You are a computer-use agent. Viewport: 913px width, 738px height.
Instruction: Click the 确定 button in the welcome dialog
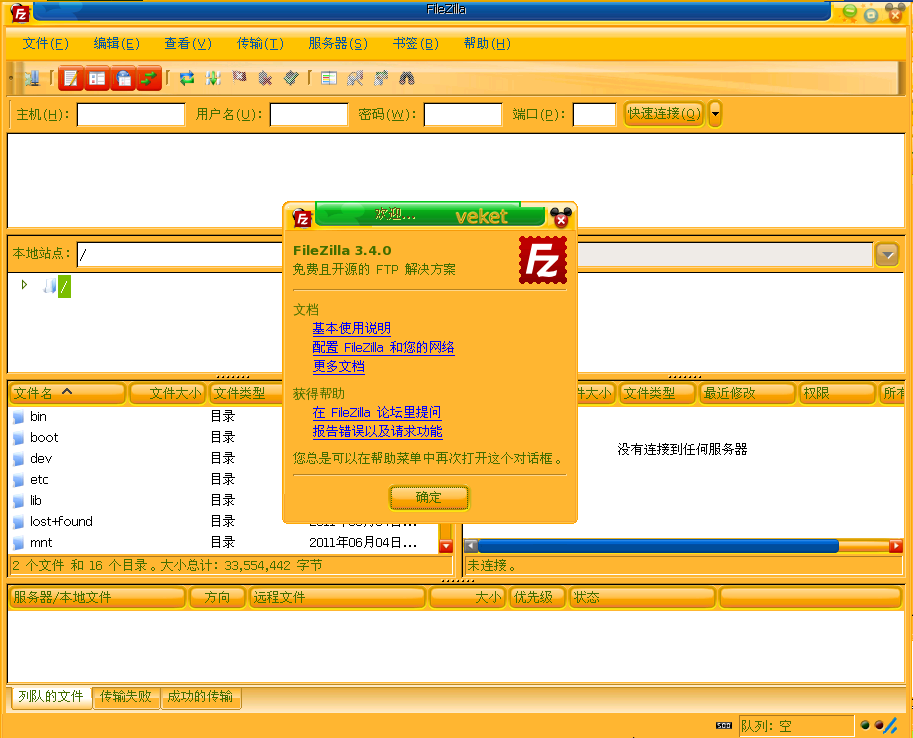coord(429,497)
